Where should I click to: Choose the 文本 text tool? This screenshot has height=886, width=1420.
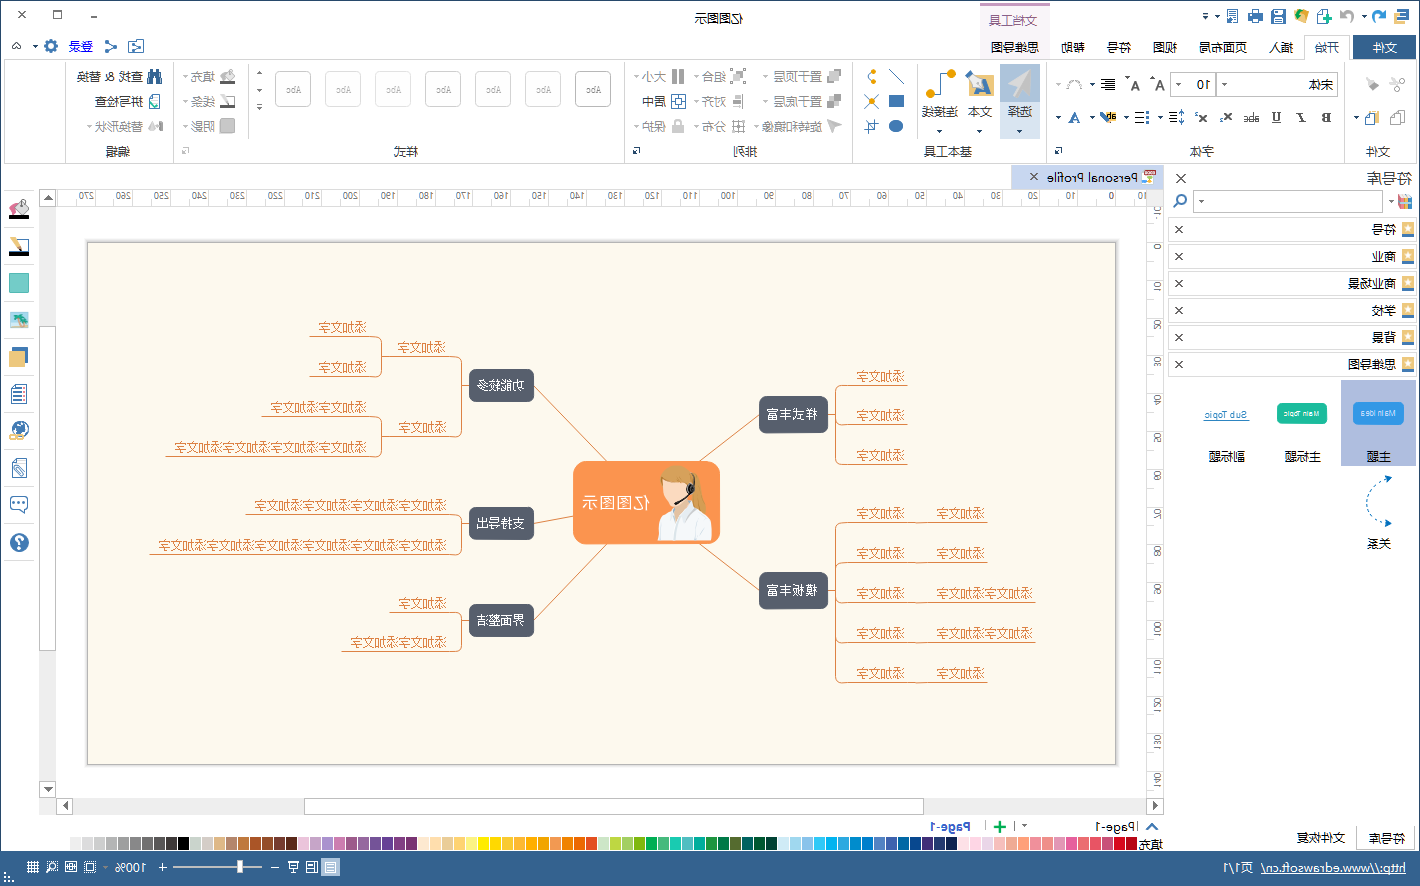tap(980, 101)
